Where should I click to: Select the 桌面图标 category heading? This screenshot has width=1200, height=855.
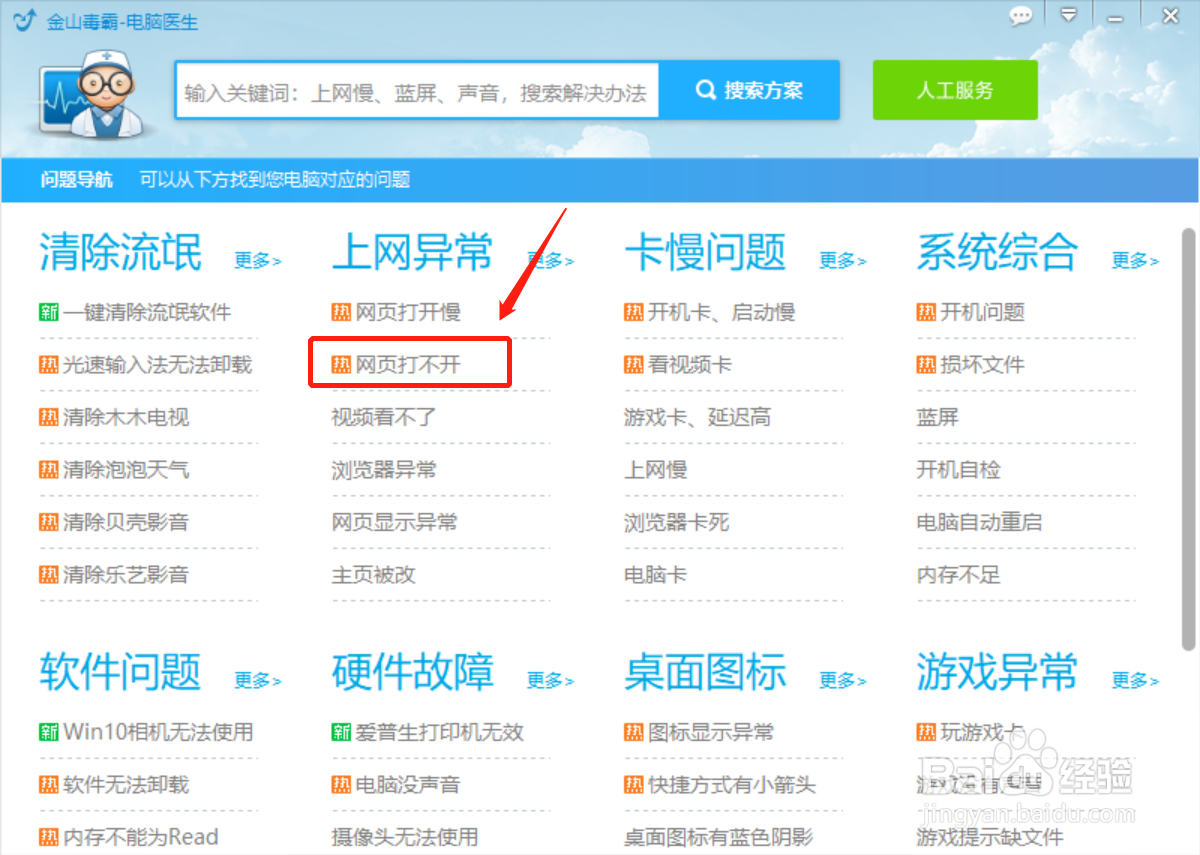[705, 673]
